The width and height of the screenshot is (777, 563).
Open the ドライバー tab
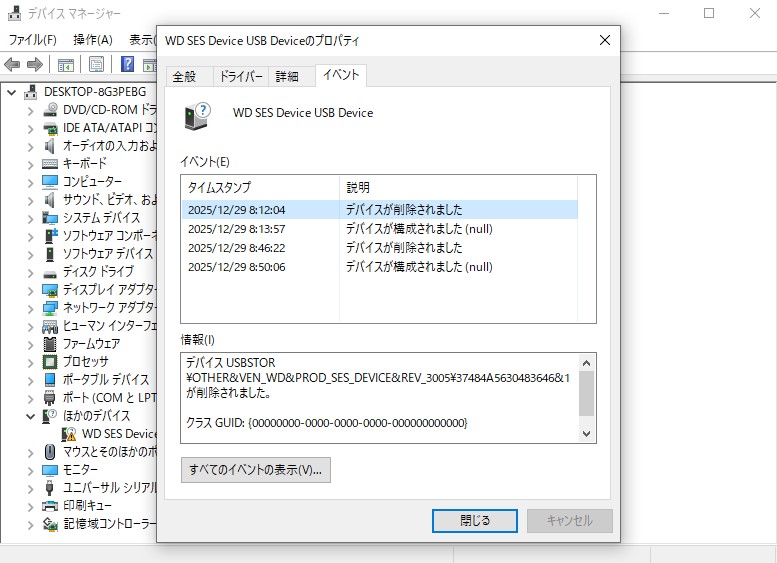(241, 77)
